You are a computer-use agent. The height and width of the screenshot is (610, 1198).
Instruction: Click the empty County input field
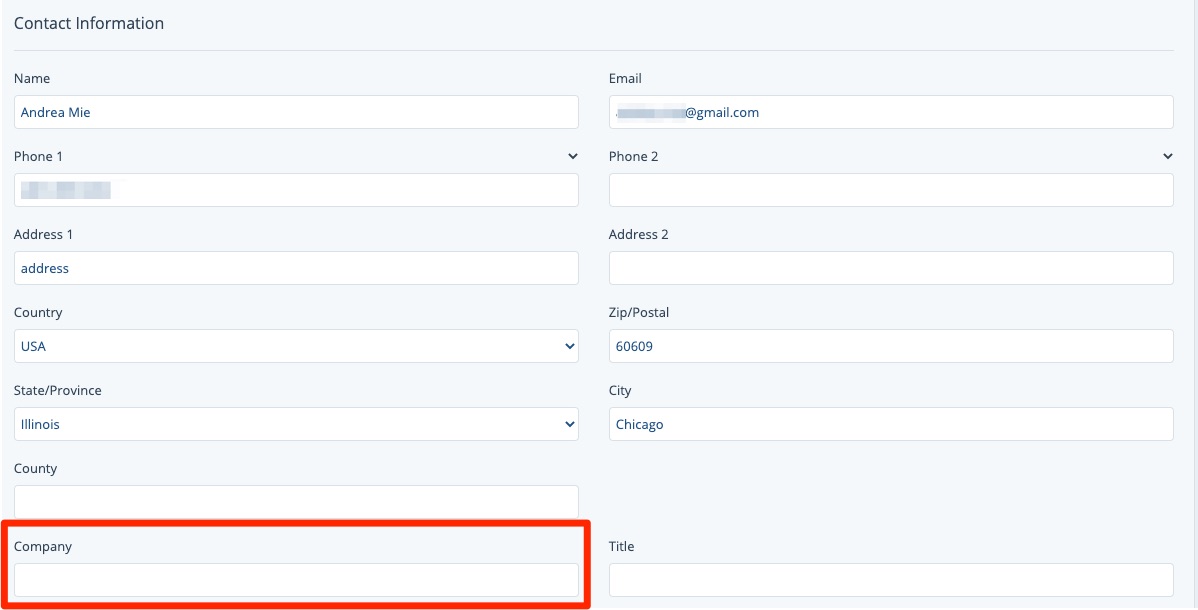296,502
